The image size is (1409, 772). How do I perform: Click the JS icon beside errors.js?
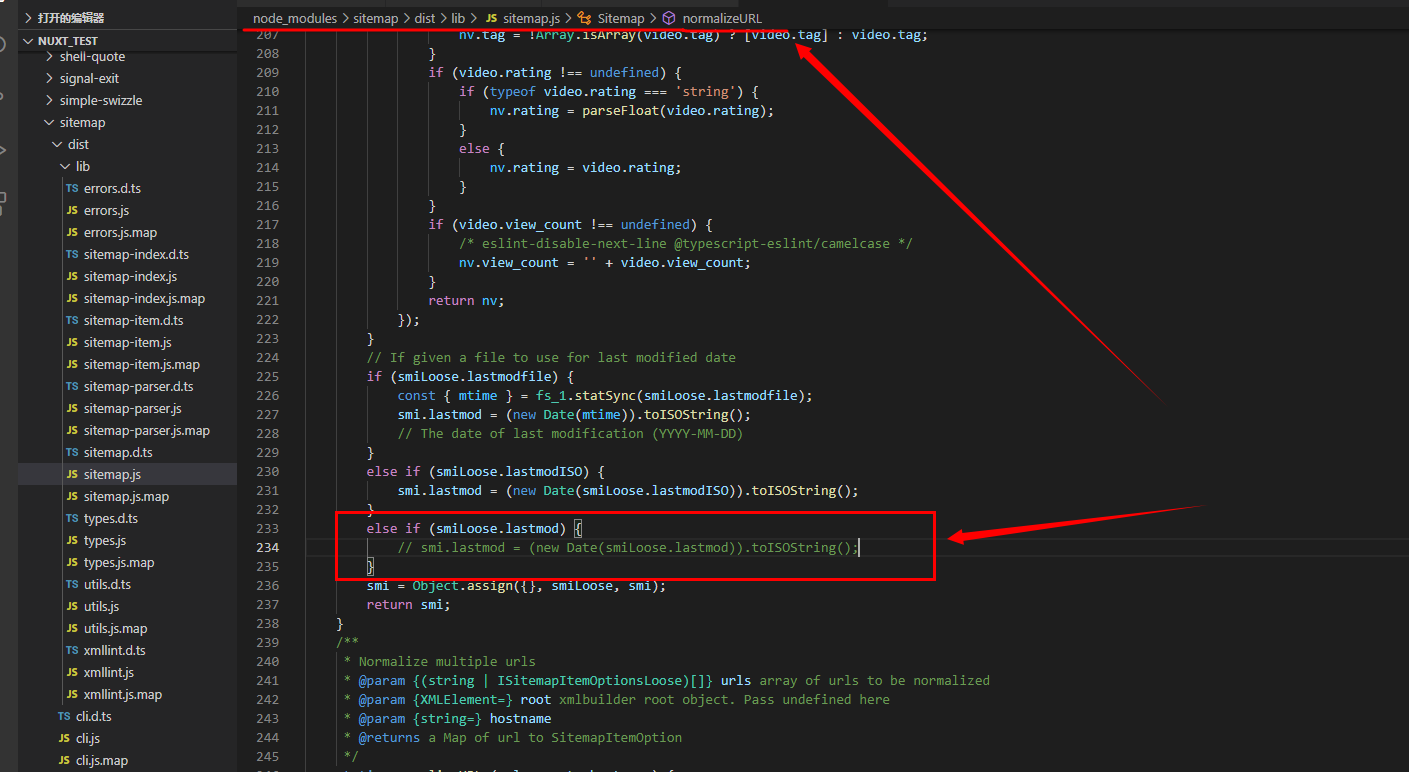(72, 211)
